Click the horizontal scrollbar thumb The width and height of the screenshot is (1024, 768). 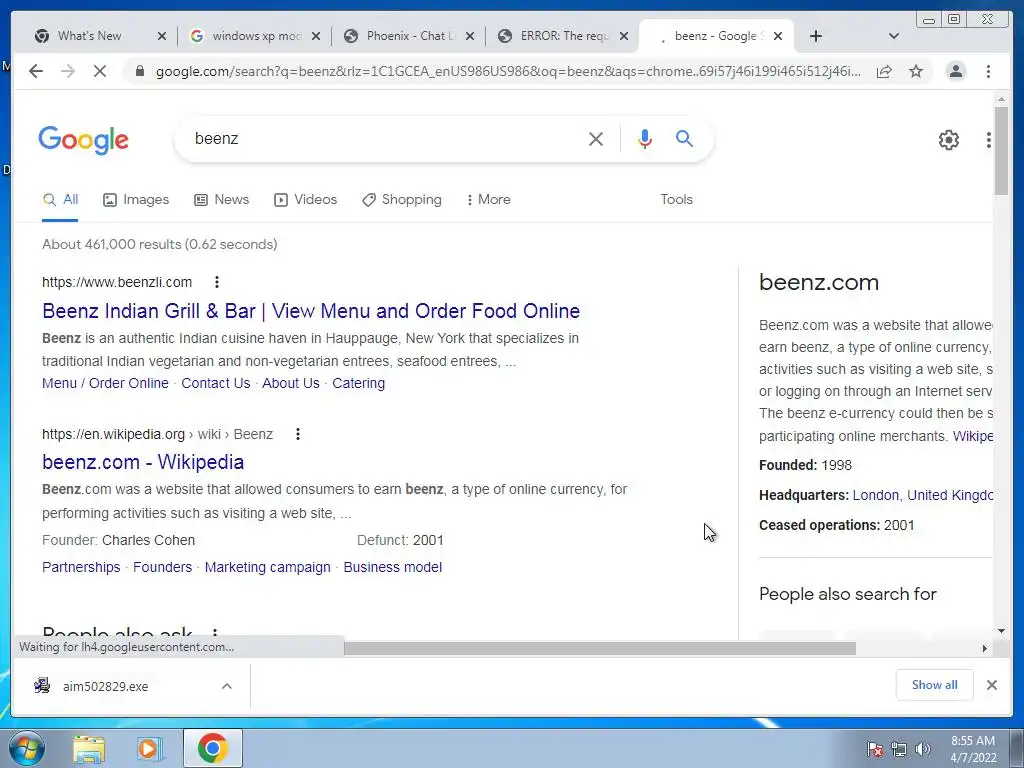tap(600, 648)
